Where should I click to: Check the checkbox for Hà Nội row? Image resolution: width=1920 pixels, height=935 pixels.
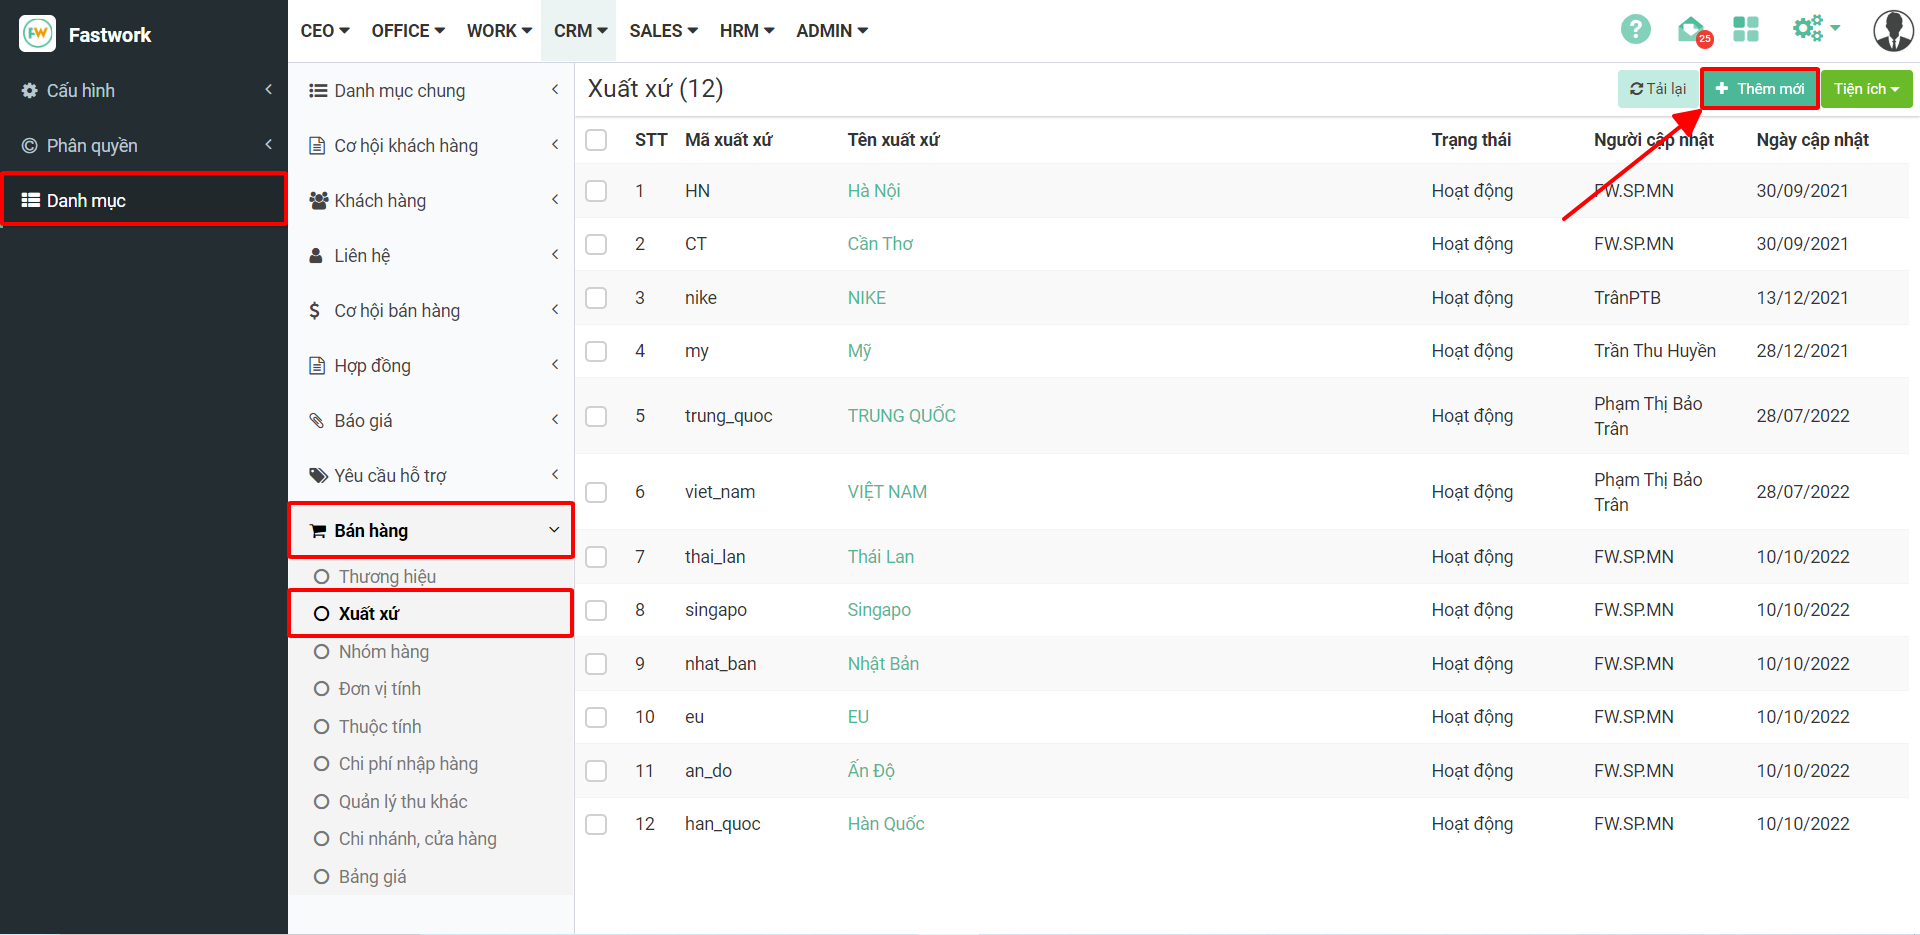point(596,191)
